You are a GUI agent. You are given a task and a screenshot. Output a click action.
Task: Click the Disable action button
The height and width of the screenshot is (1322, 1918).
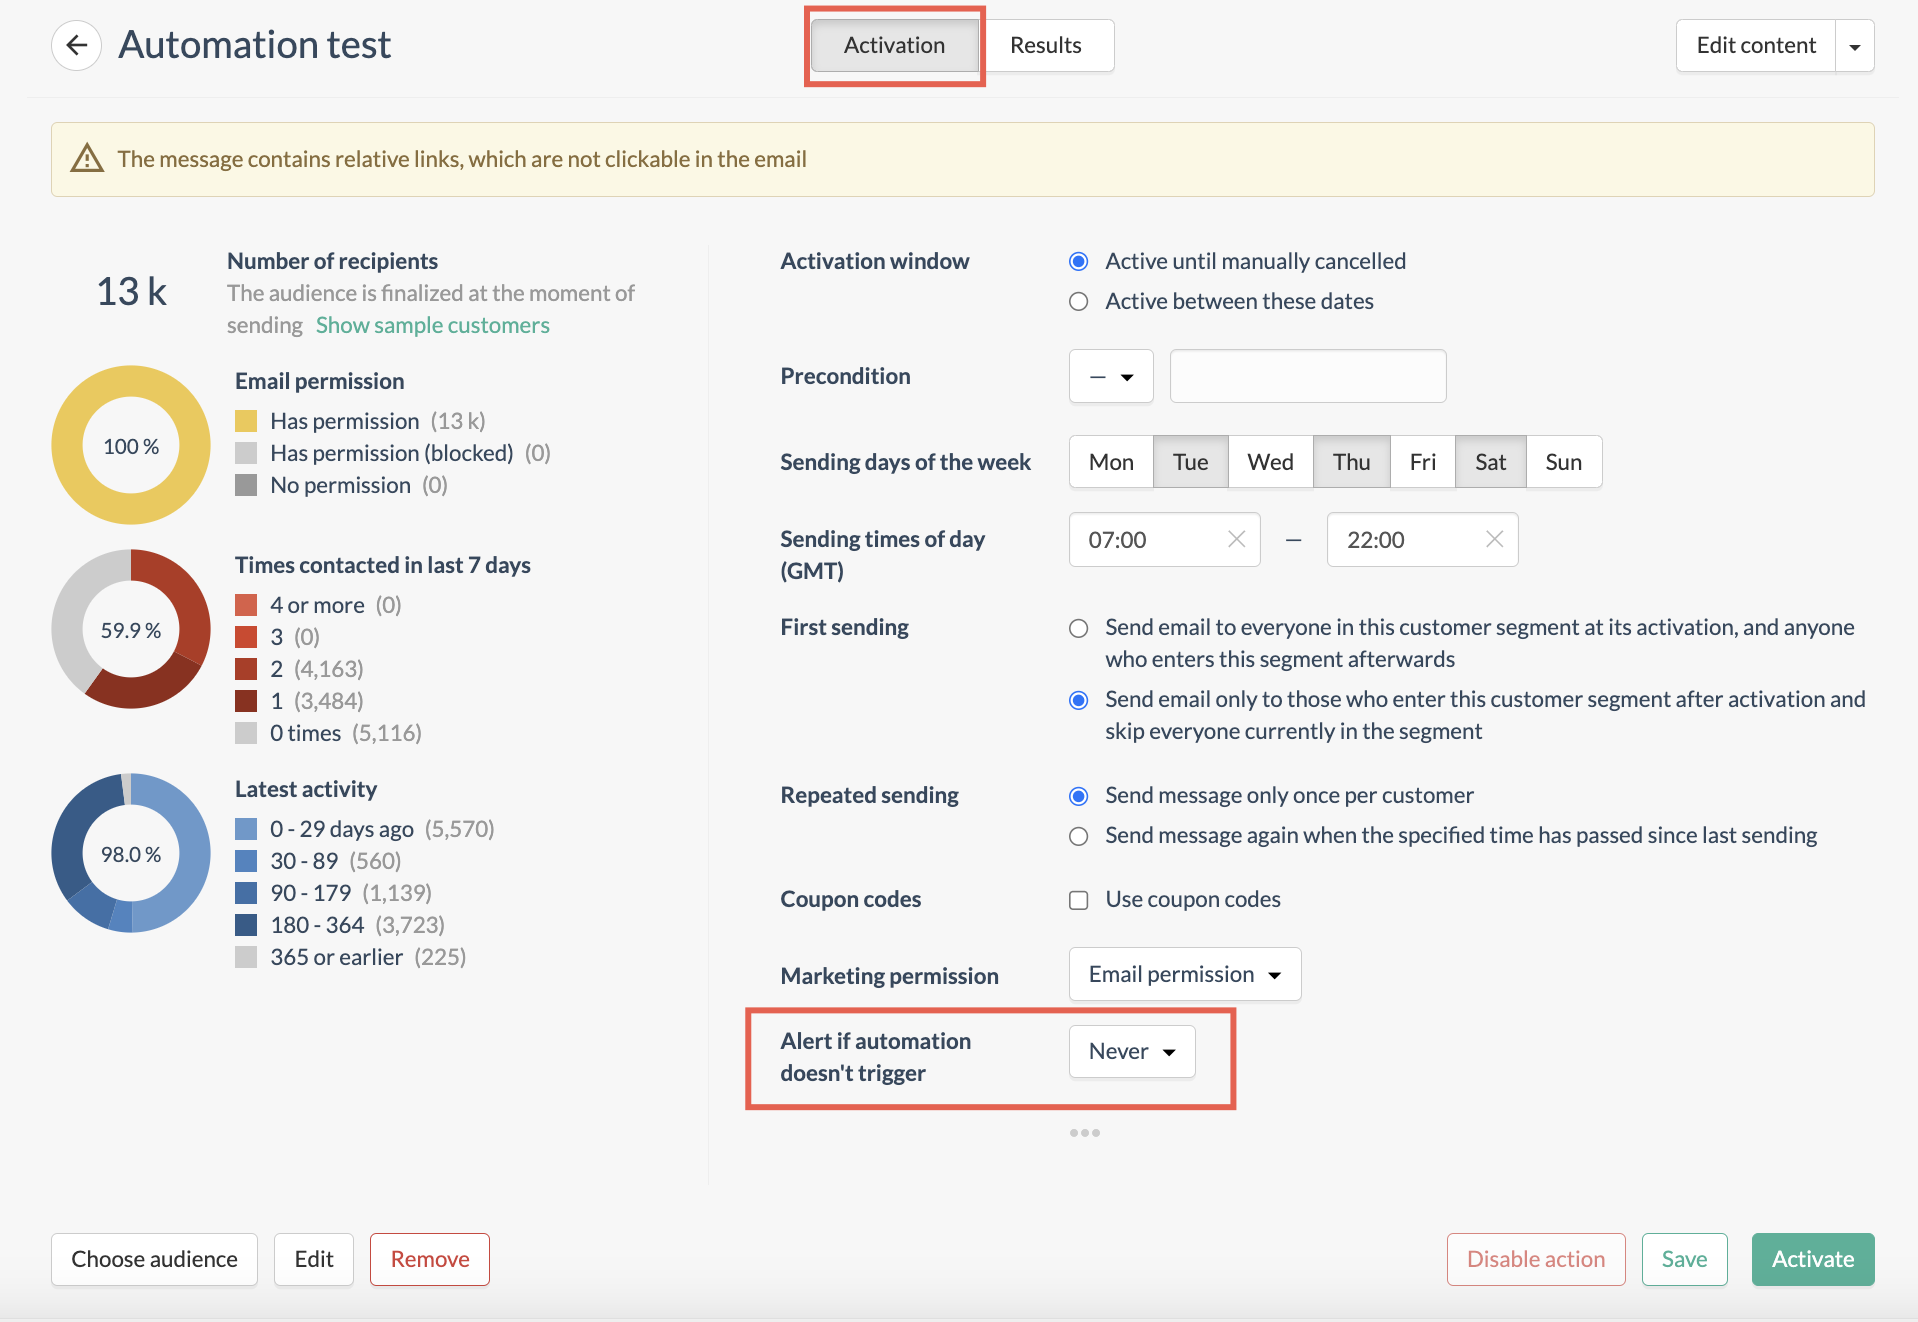1536,1259
